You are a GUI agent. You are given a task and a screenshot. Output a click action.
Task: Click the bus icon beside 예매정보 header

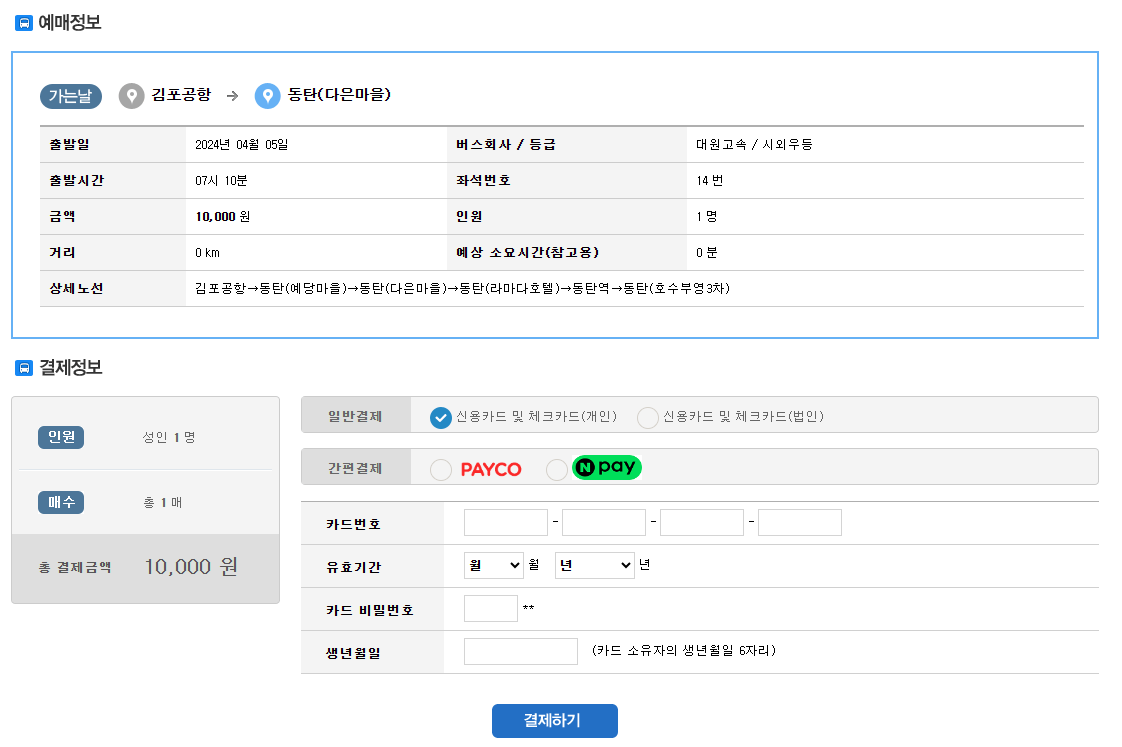pyautogui.click(x=26, y=20)
